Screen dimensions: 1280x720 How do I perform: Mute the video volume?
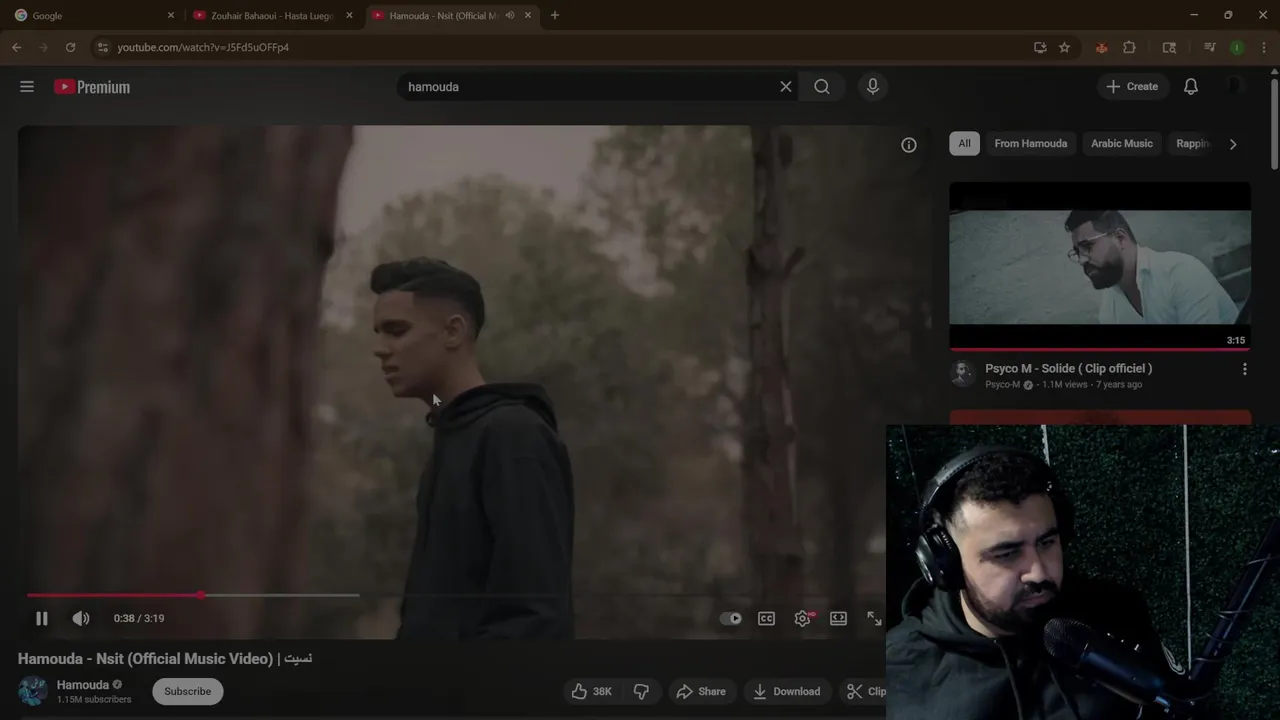(x=81, y=618)
